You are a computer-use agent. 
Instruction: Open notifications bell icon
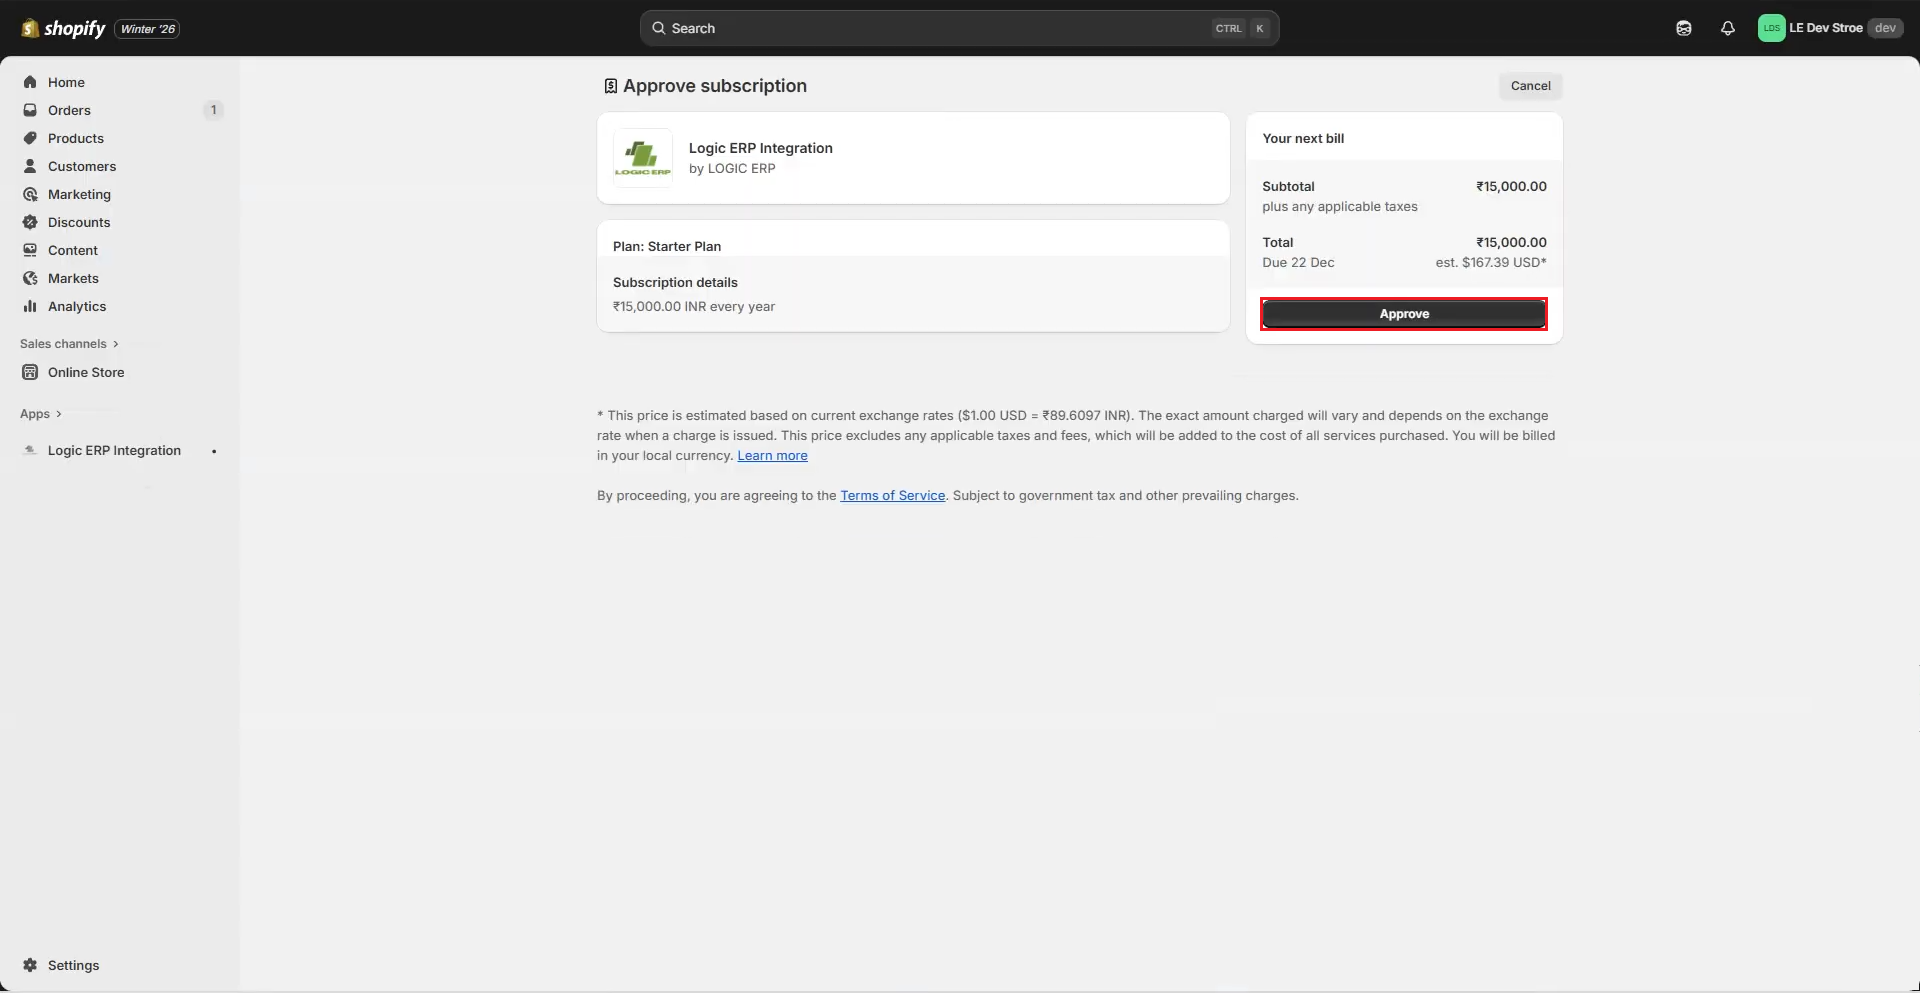(1727, 28)
